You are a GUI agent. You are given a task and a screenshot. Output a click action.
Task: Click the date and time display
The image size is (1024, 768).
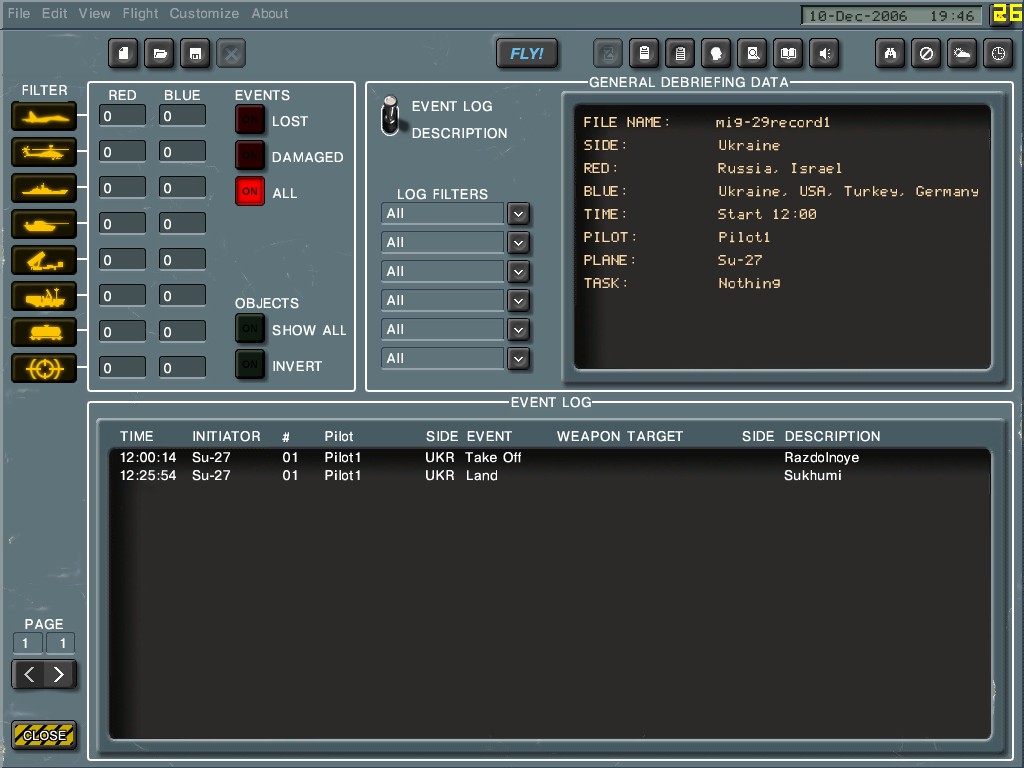click(891, 16)
